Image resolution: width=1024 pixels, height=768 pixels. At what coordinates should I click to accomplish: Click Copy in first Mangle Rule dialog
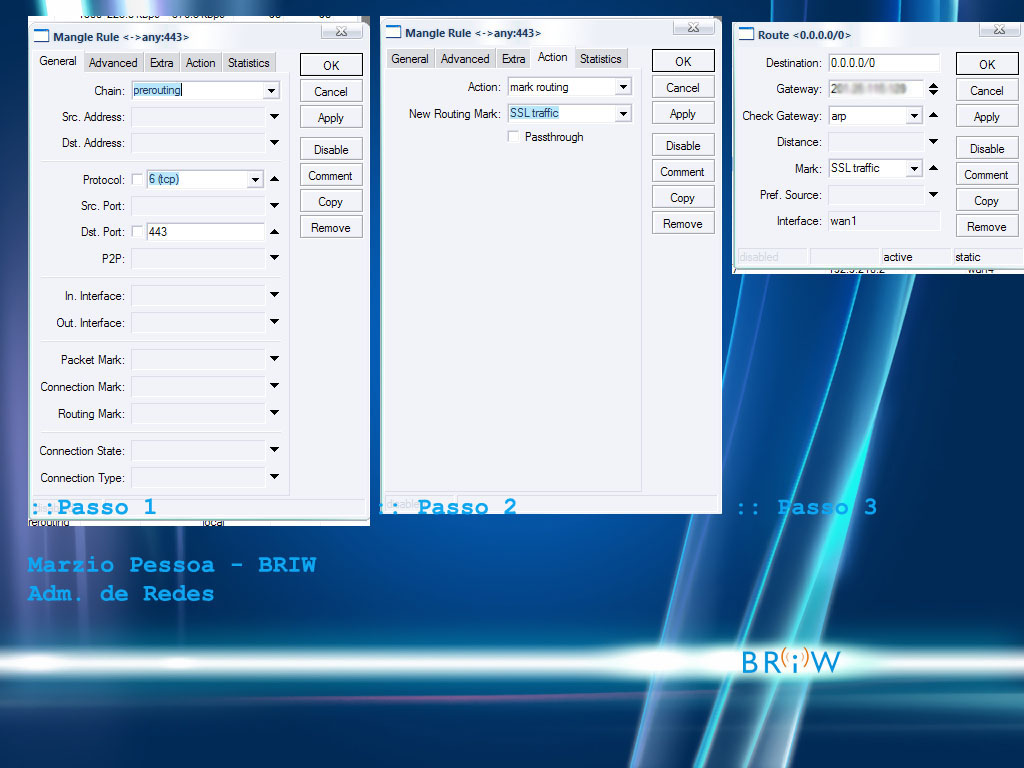coord(331,202)
